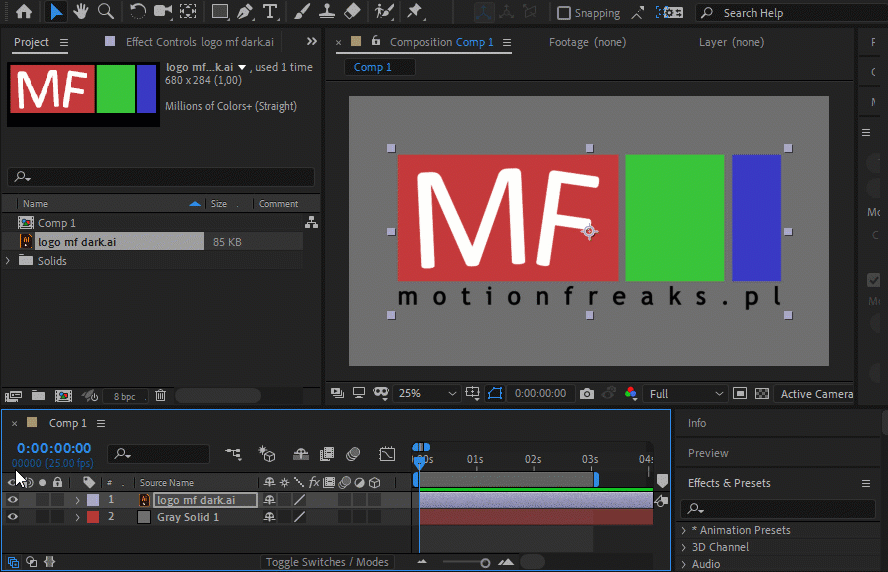The height and width of the screenshot is (572, 888).
Task: Delete selected project item with trash icon
Action: click(161, 395)
